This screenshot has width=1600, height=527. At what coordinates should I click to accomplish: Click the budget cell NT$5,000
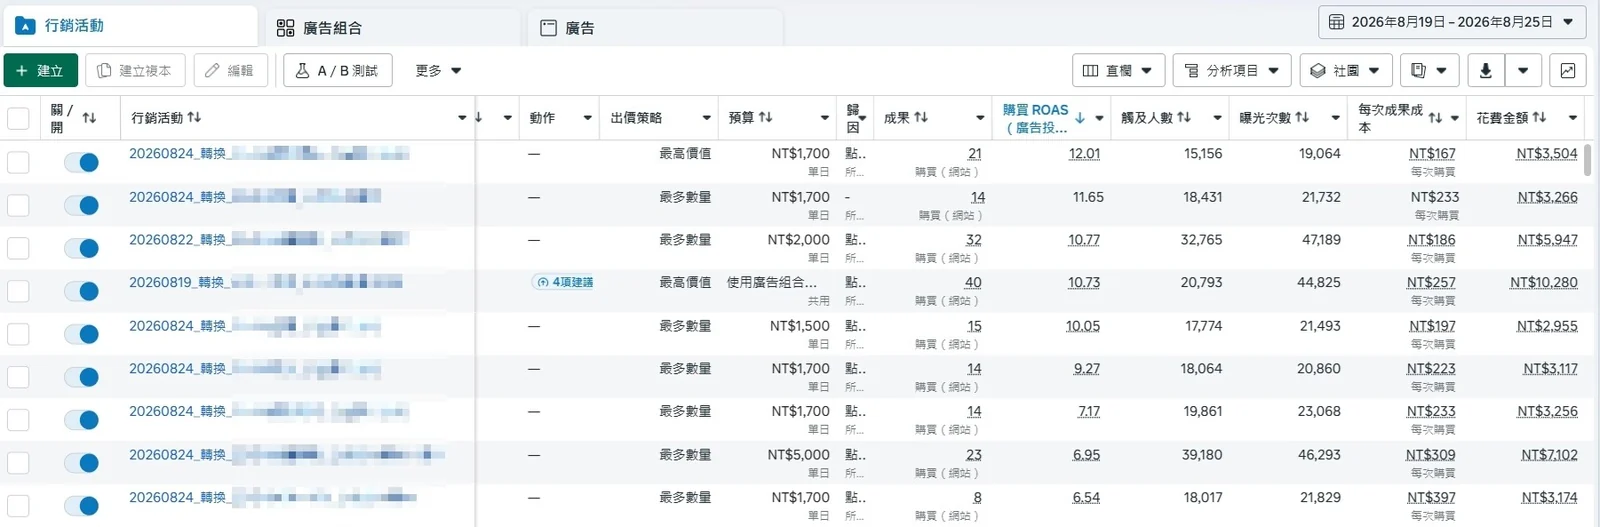tap(799, 455)
